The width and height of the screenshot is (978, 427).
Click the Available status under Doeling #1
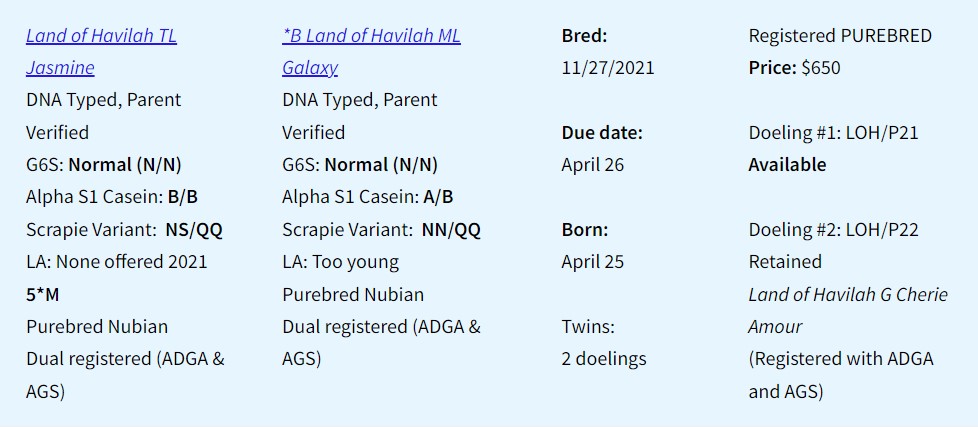coord(787,165)
